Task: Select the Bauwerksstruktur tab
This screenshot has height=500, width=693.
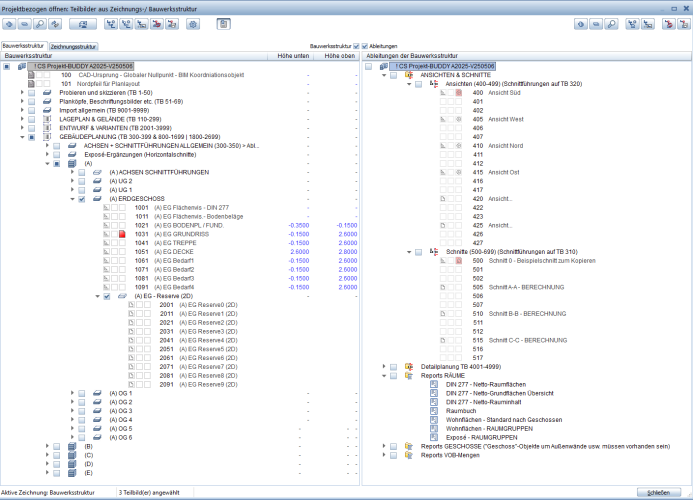Action: tap(24, 46)
